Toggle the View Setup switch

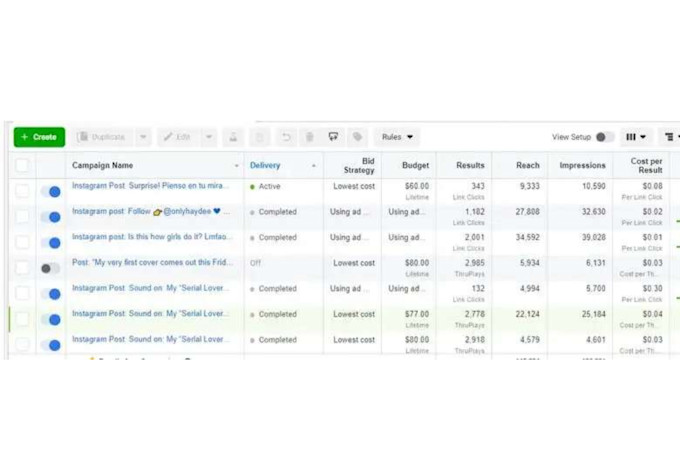click(605, 137)
